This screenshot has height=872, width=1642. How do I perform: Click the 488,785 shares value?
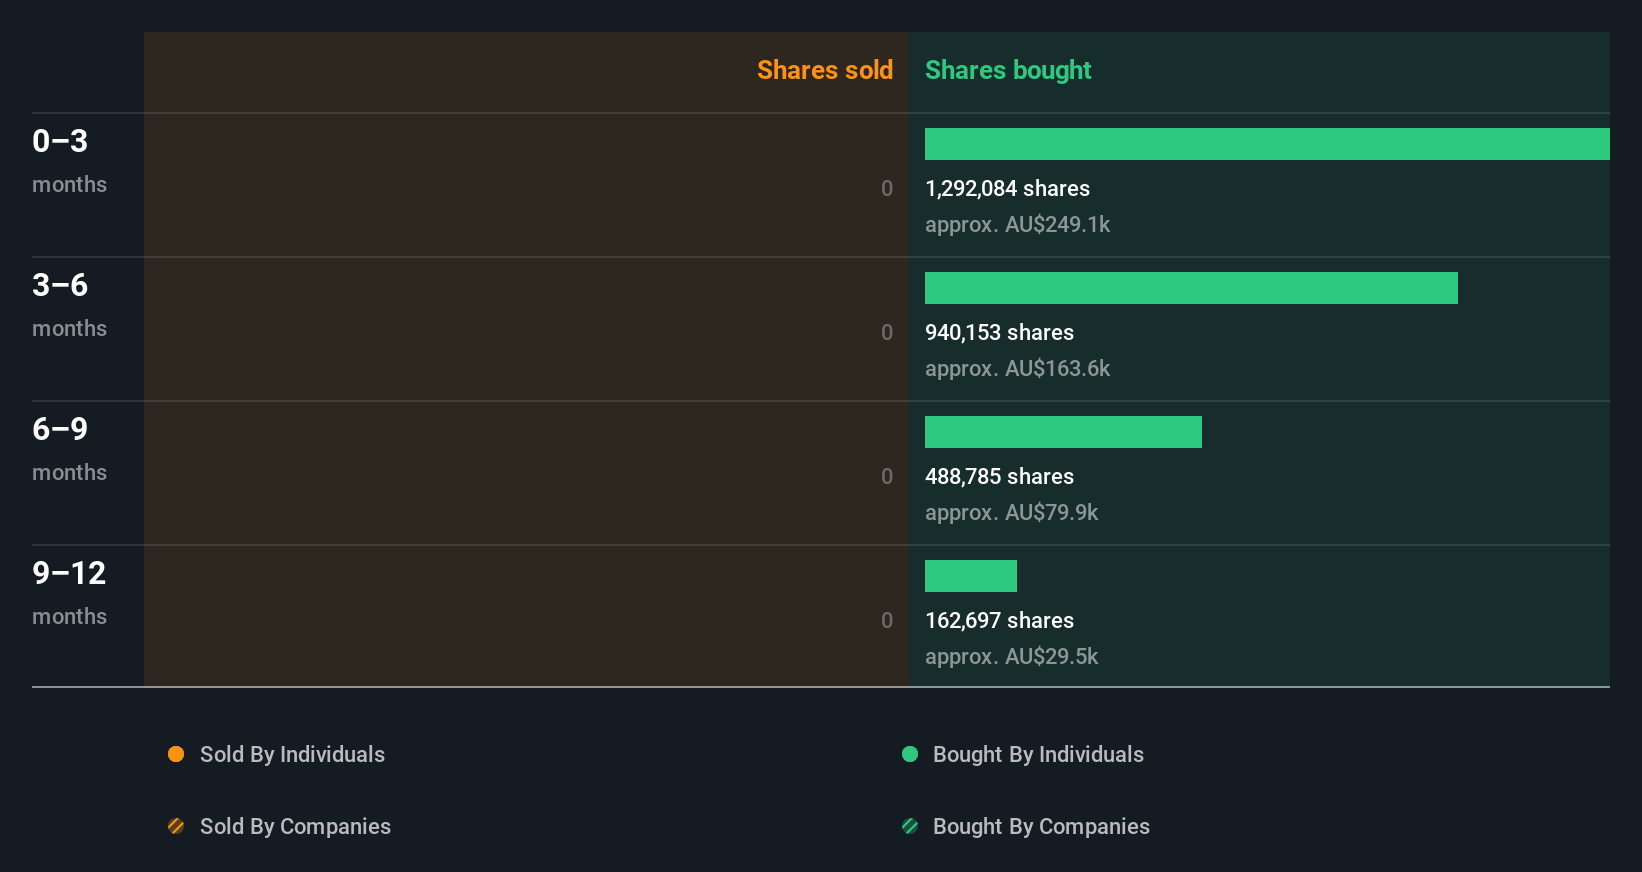(999, 476)
